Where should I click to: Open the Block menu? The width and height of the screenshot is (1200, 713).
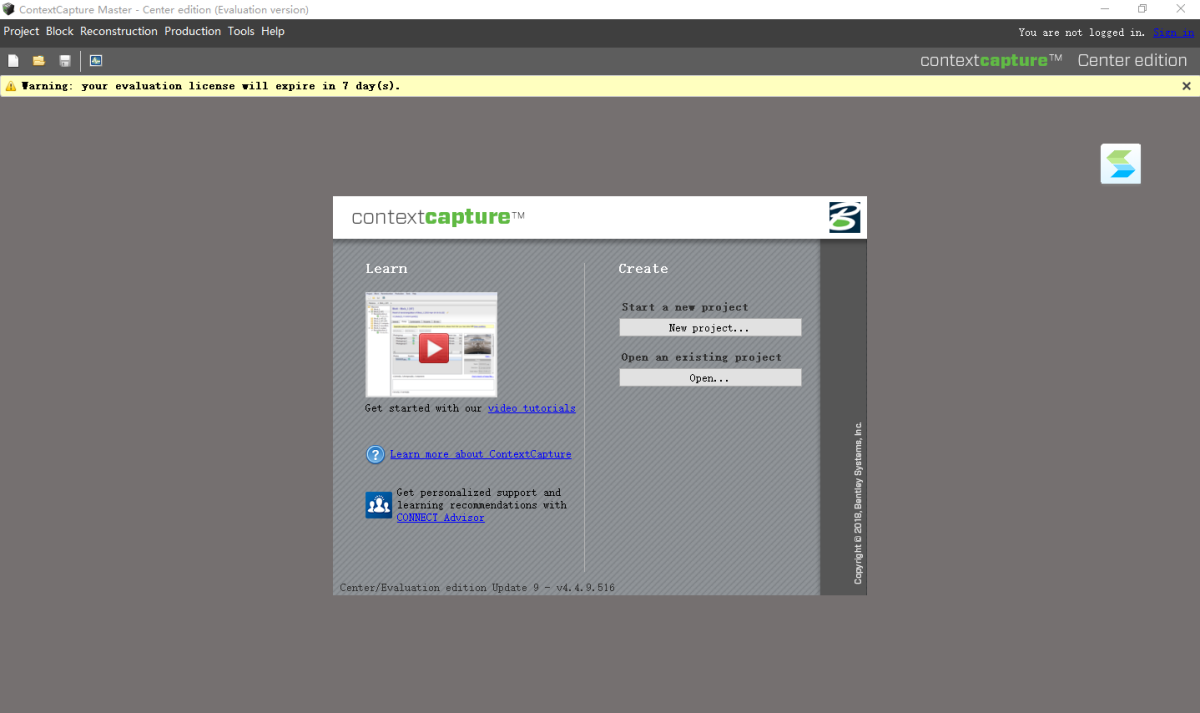coord(60,32)
